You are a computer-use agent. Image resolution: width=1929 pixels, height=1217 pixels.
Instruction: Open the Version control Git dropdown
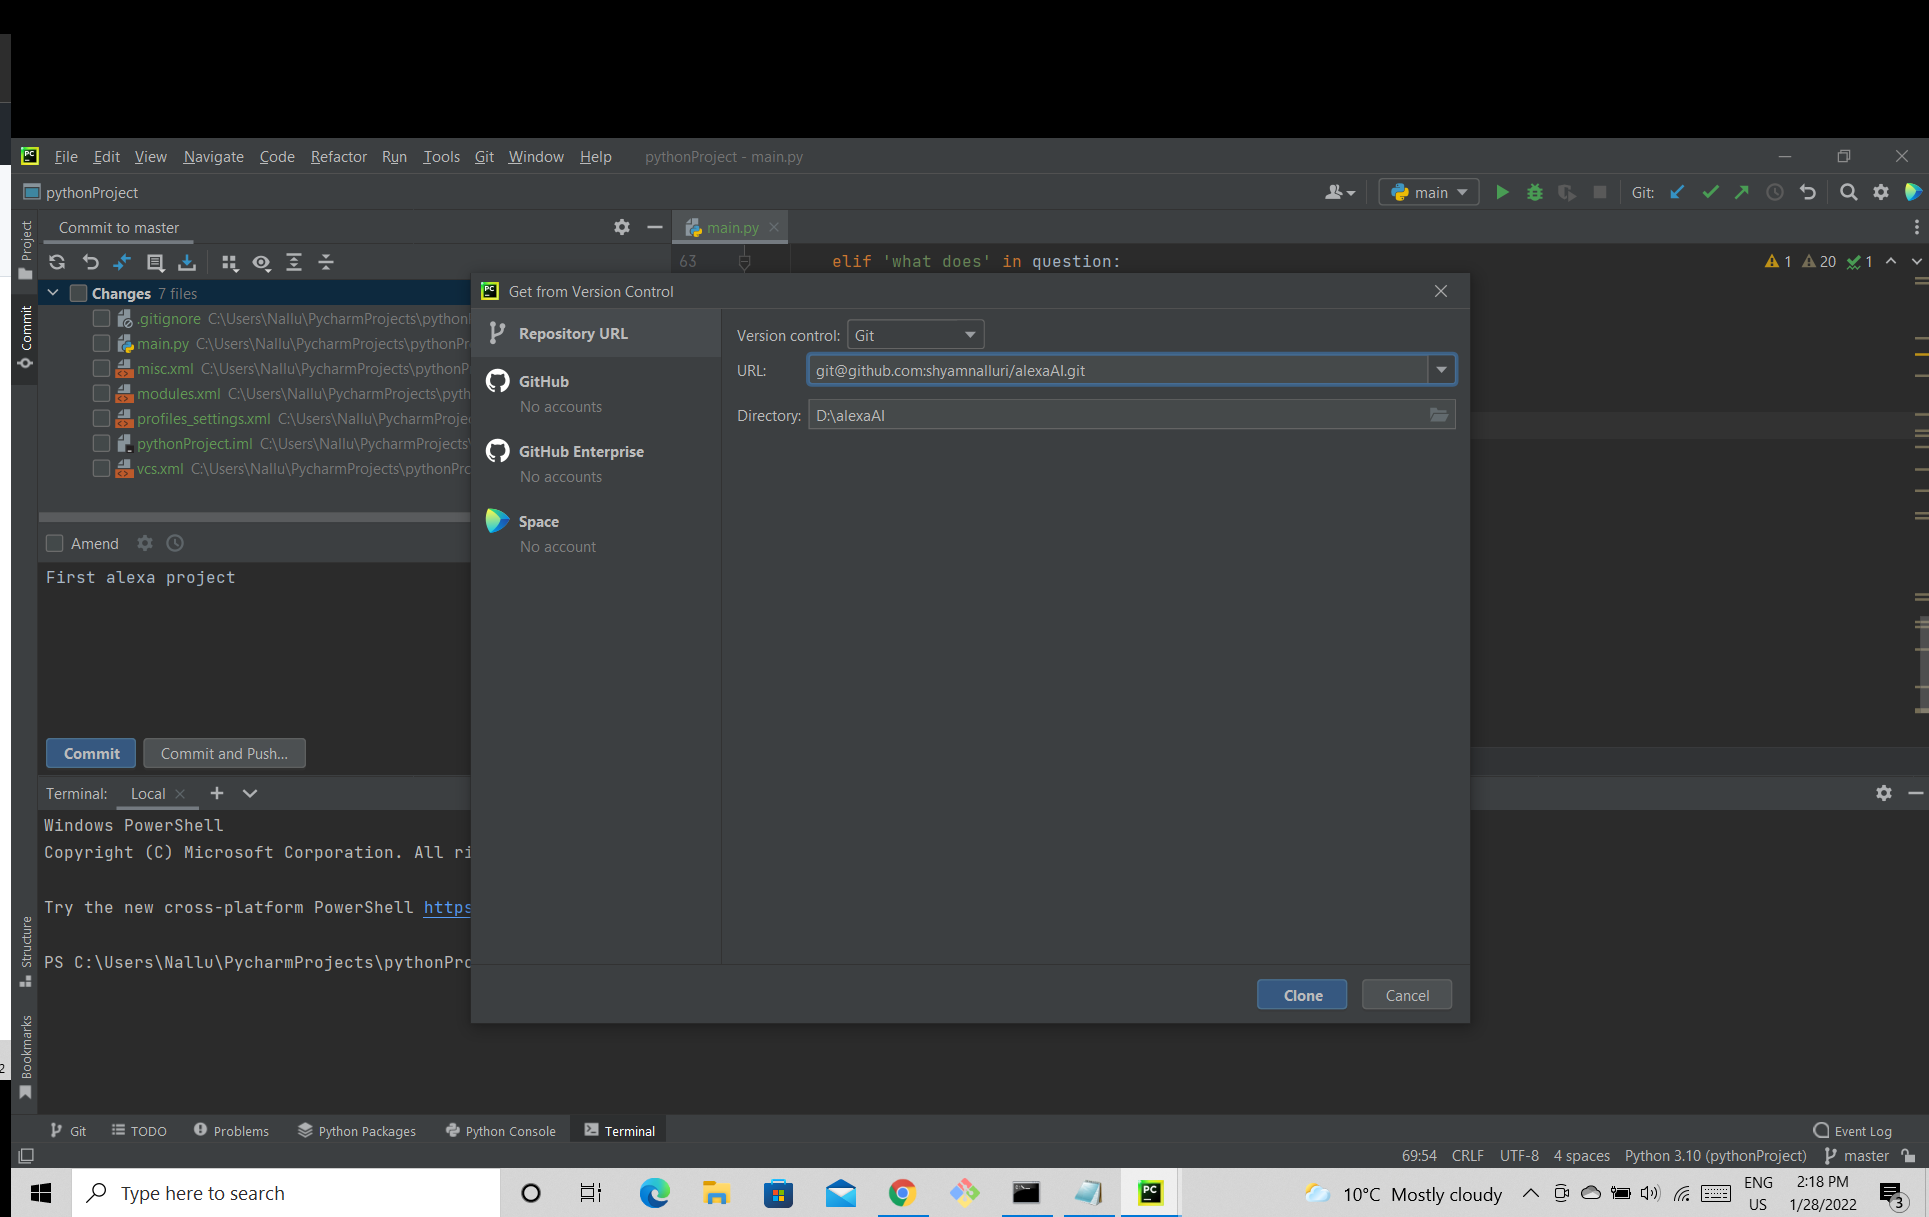tap(914, 335)
